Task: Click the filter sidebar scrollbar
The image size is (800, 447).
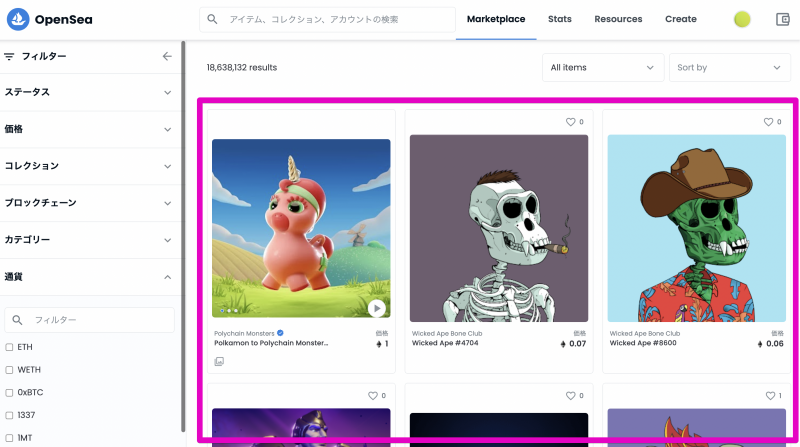Action: pos(183,237)
